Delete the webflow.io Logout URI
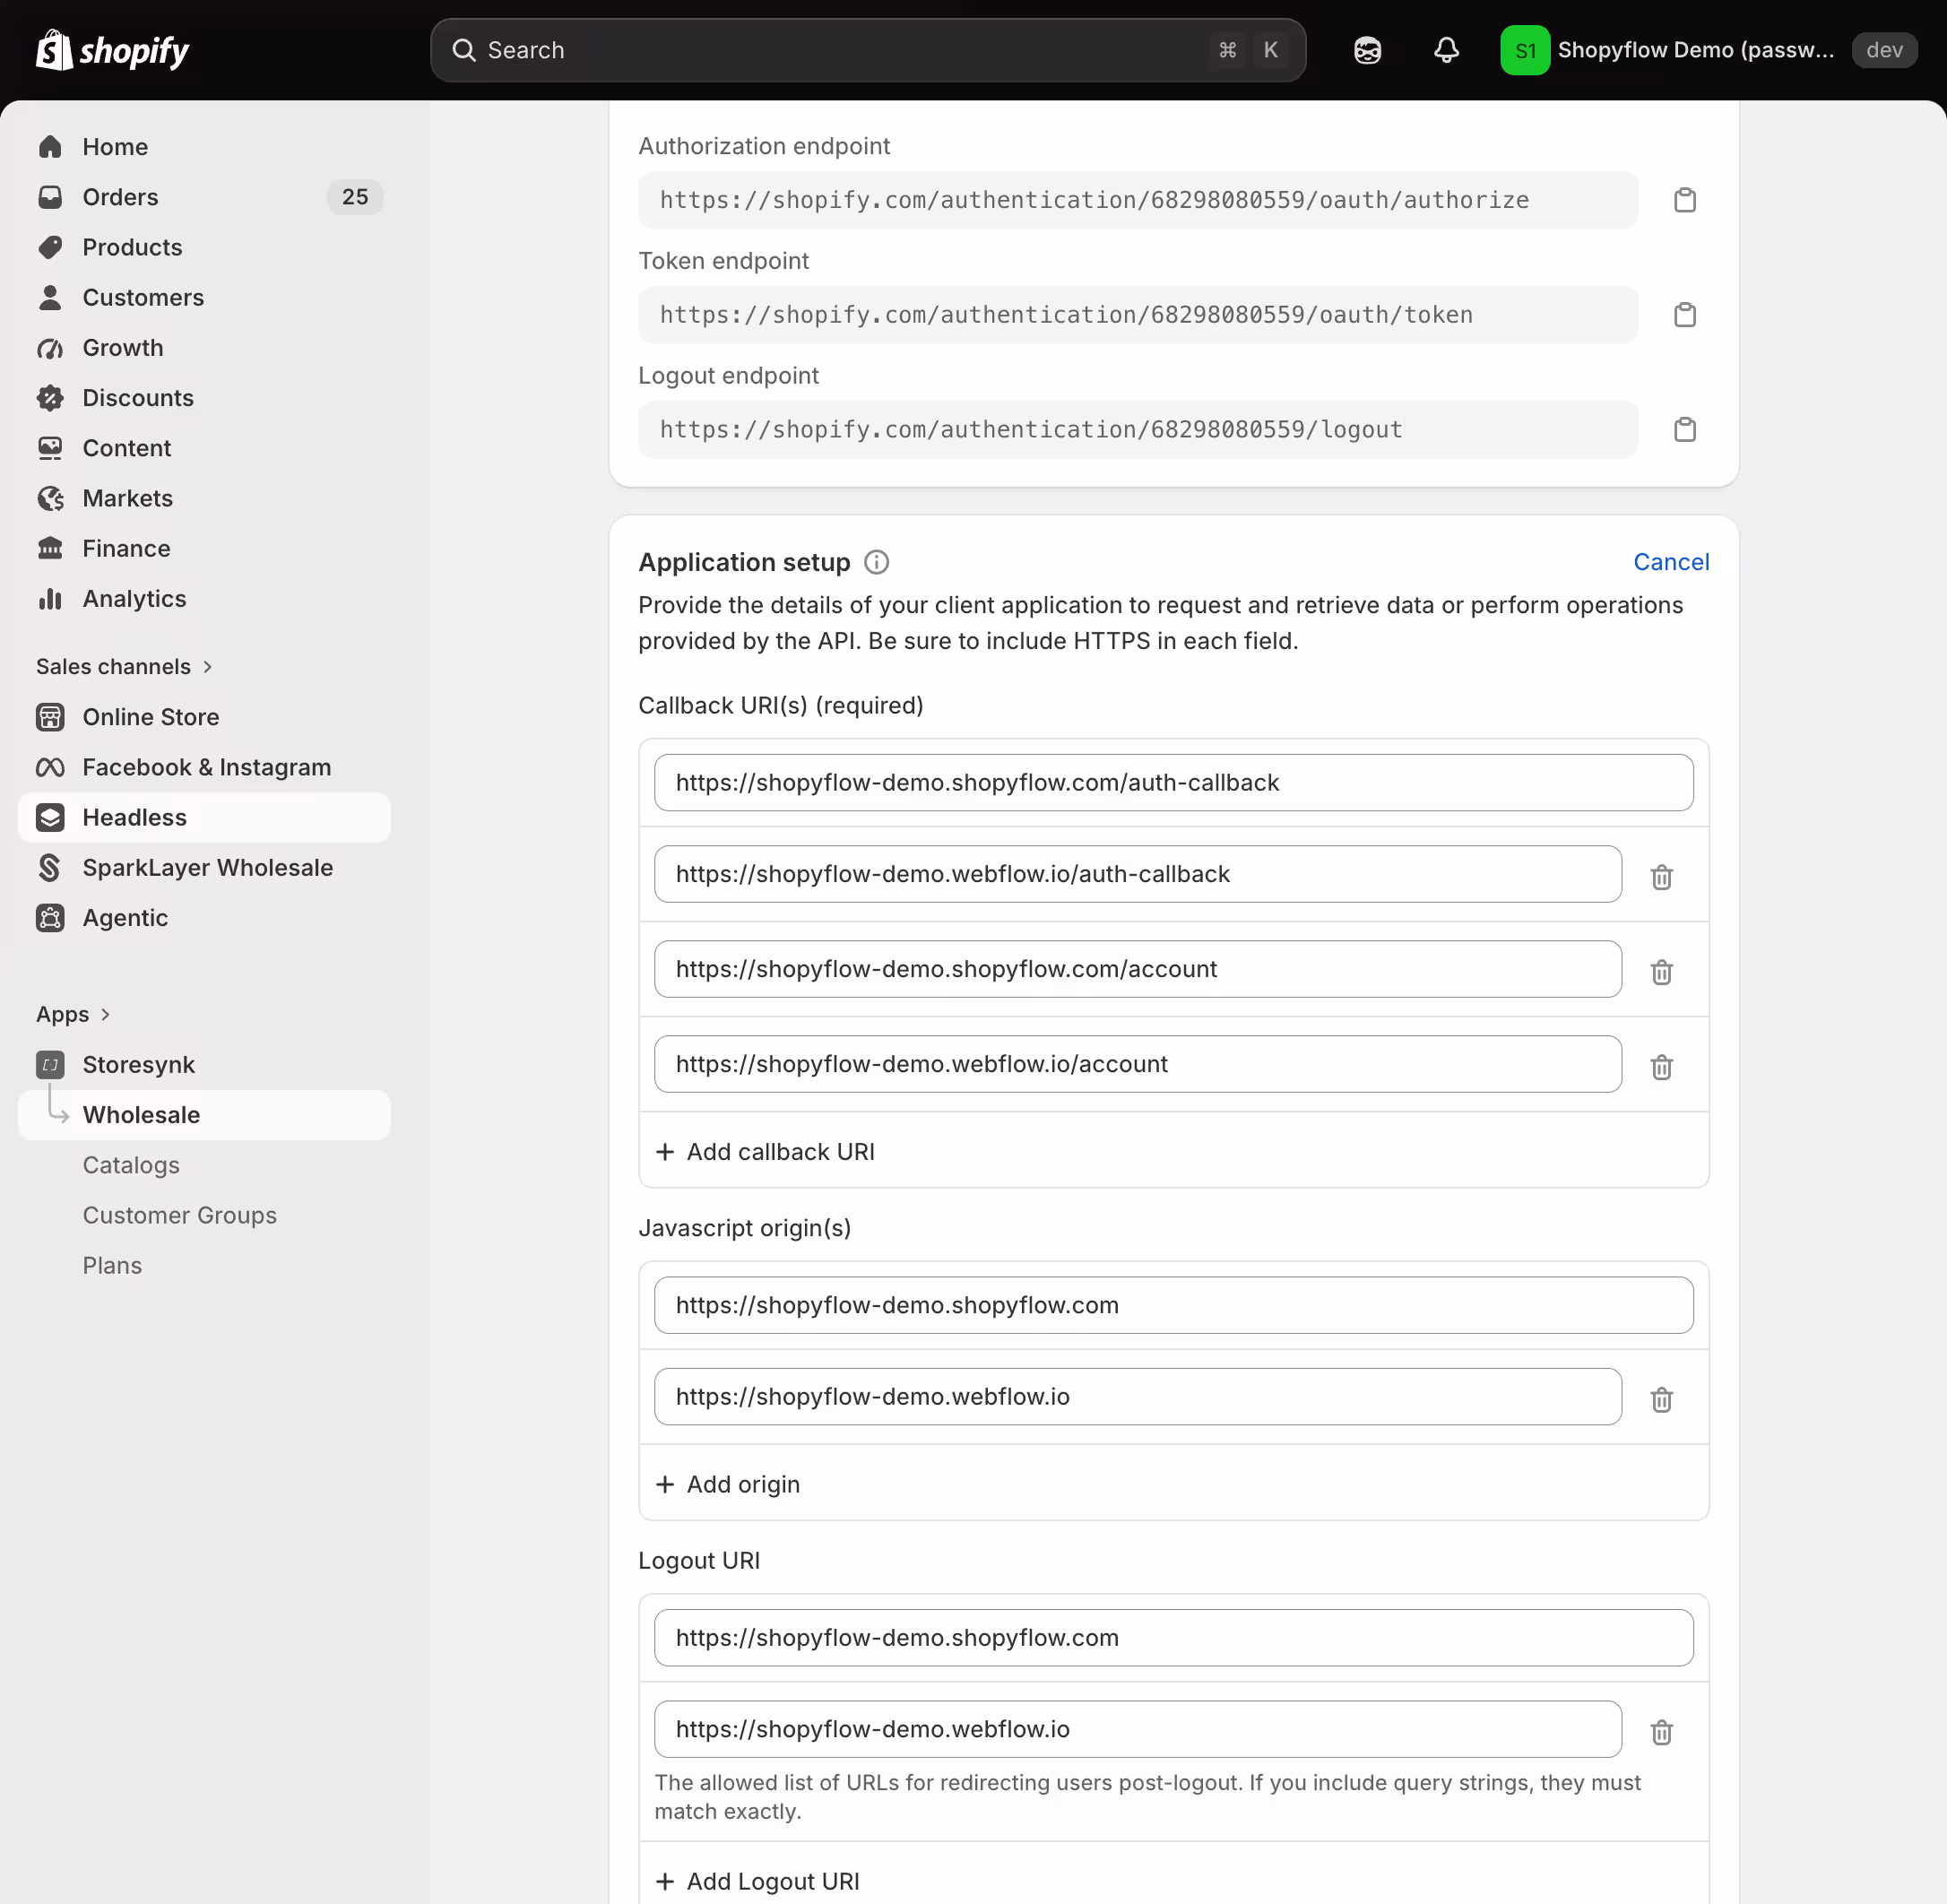1947x1904 pixels. pos(1662,1732)
